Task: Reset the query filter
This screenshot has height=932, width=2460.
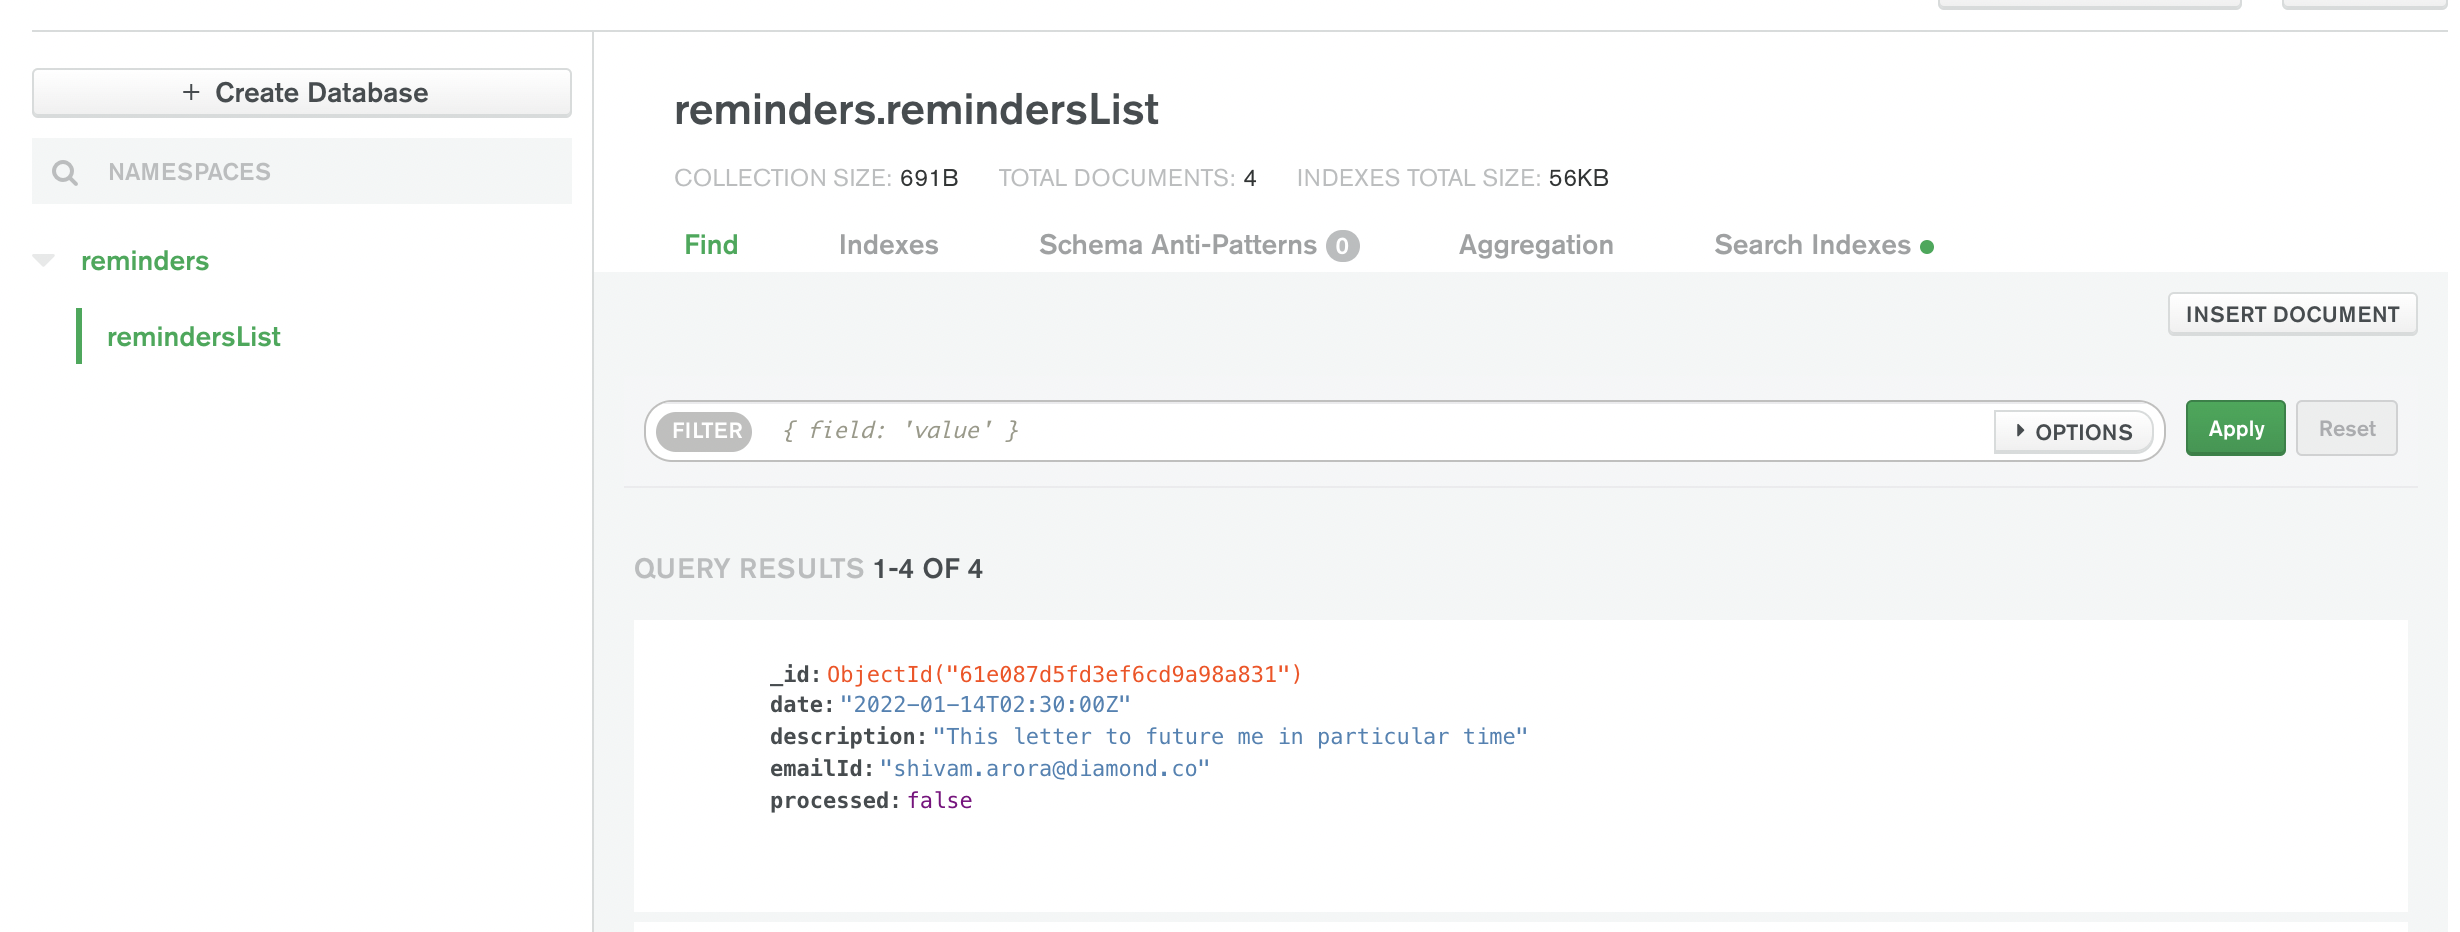Action: pyautogui.click(x=2346, y=429)
